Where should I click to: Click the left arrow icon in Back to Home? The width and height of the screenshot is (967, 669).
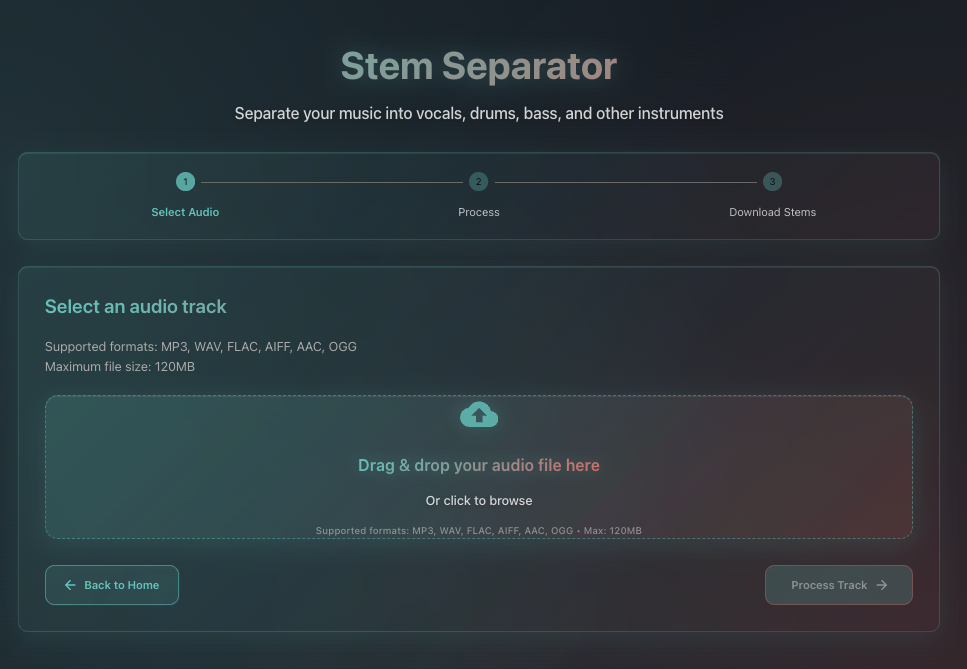click(x=70, y=585)
